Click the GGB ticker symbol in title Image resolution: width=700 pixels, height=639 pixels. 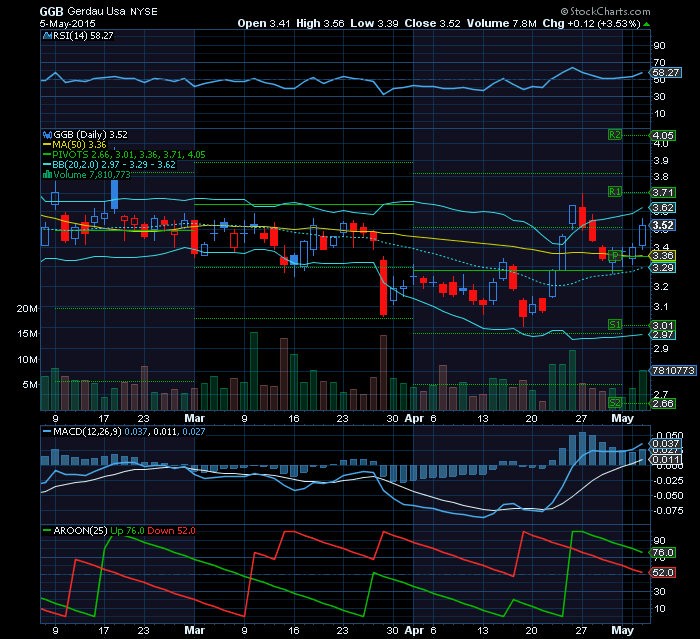point(51,12)
